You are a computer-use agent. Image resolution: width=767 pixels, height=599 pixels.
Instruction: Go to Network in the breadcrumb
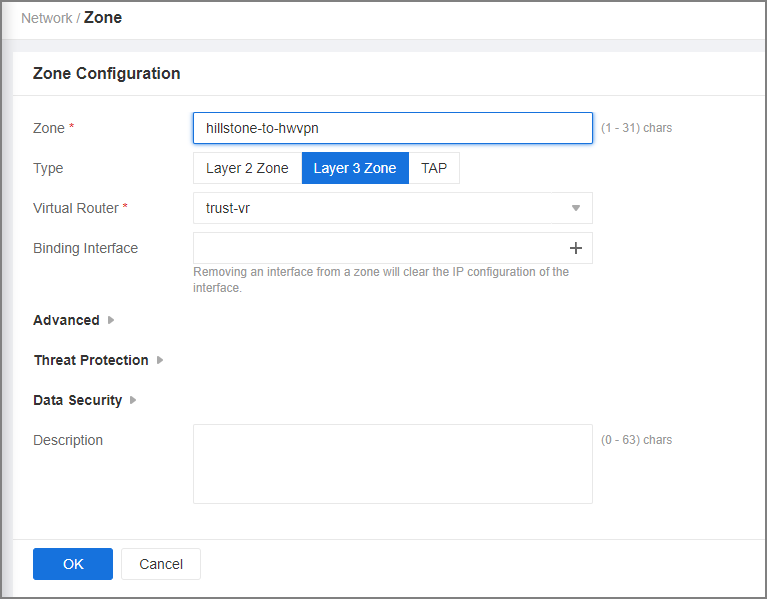coord(46,18)
